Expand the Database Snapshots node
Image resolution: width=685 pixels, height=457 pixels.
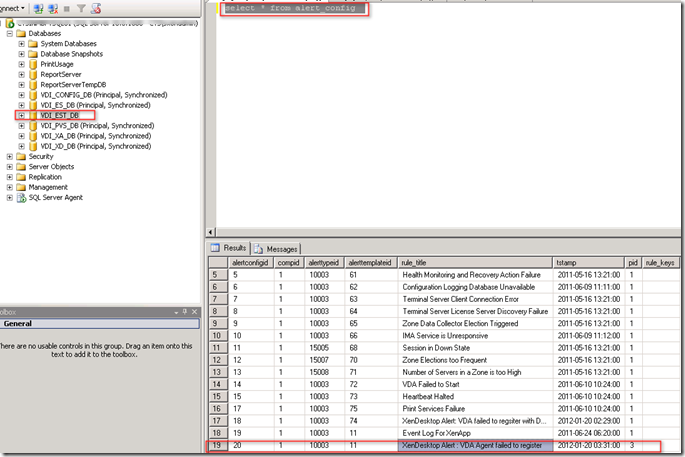[x=21, y=54]
